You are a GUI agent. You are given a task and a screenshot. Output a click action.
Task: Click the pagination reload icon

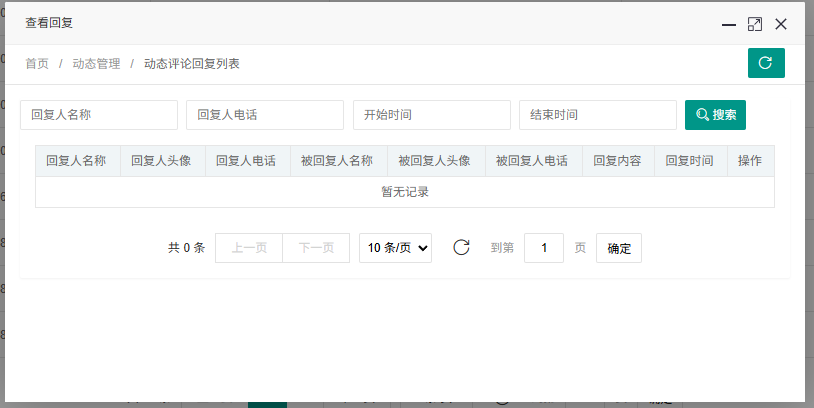(461, 248)
